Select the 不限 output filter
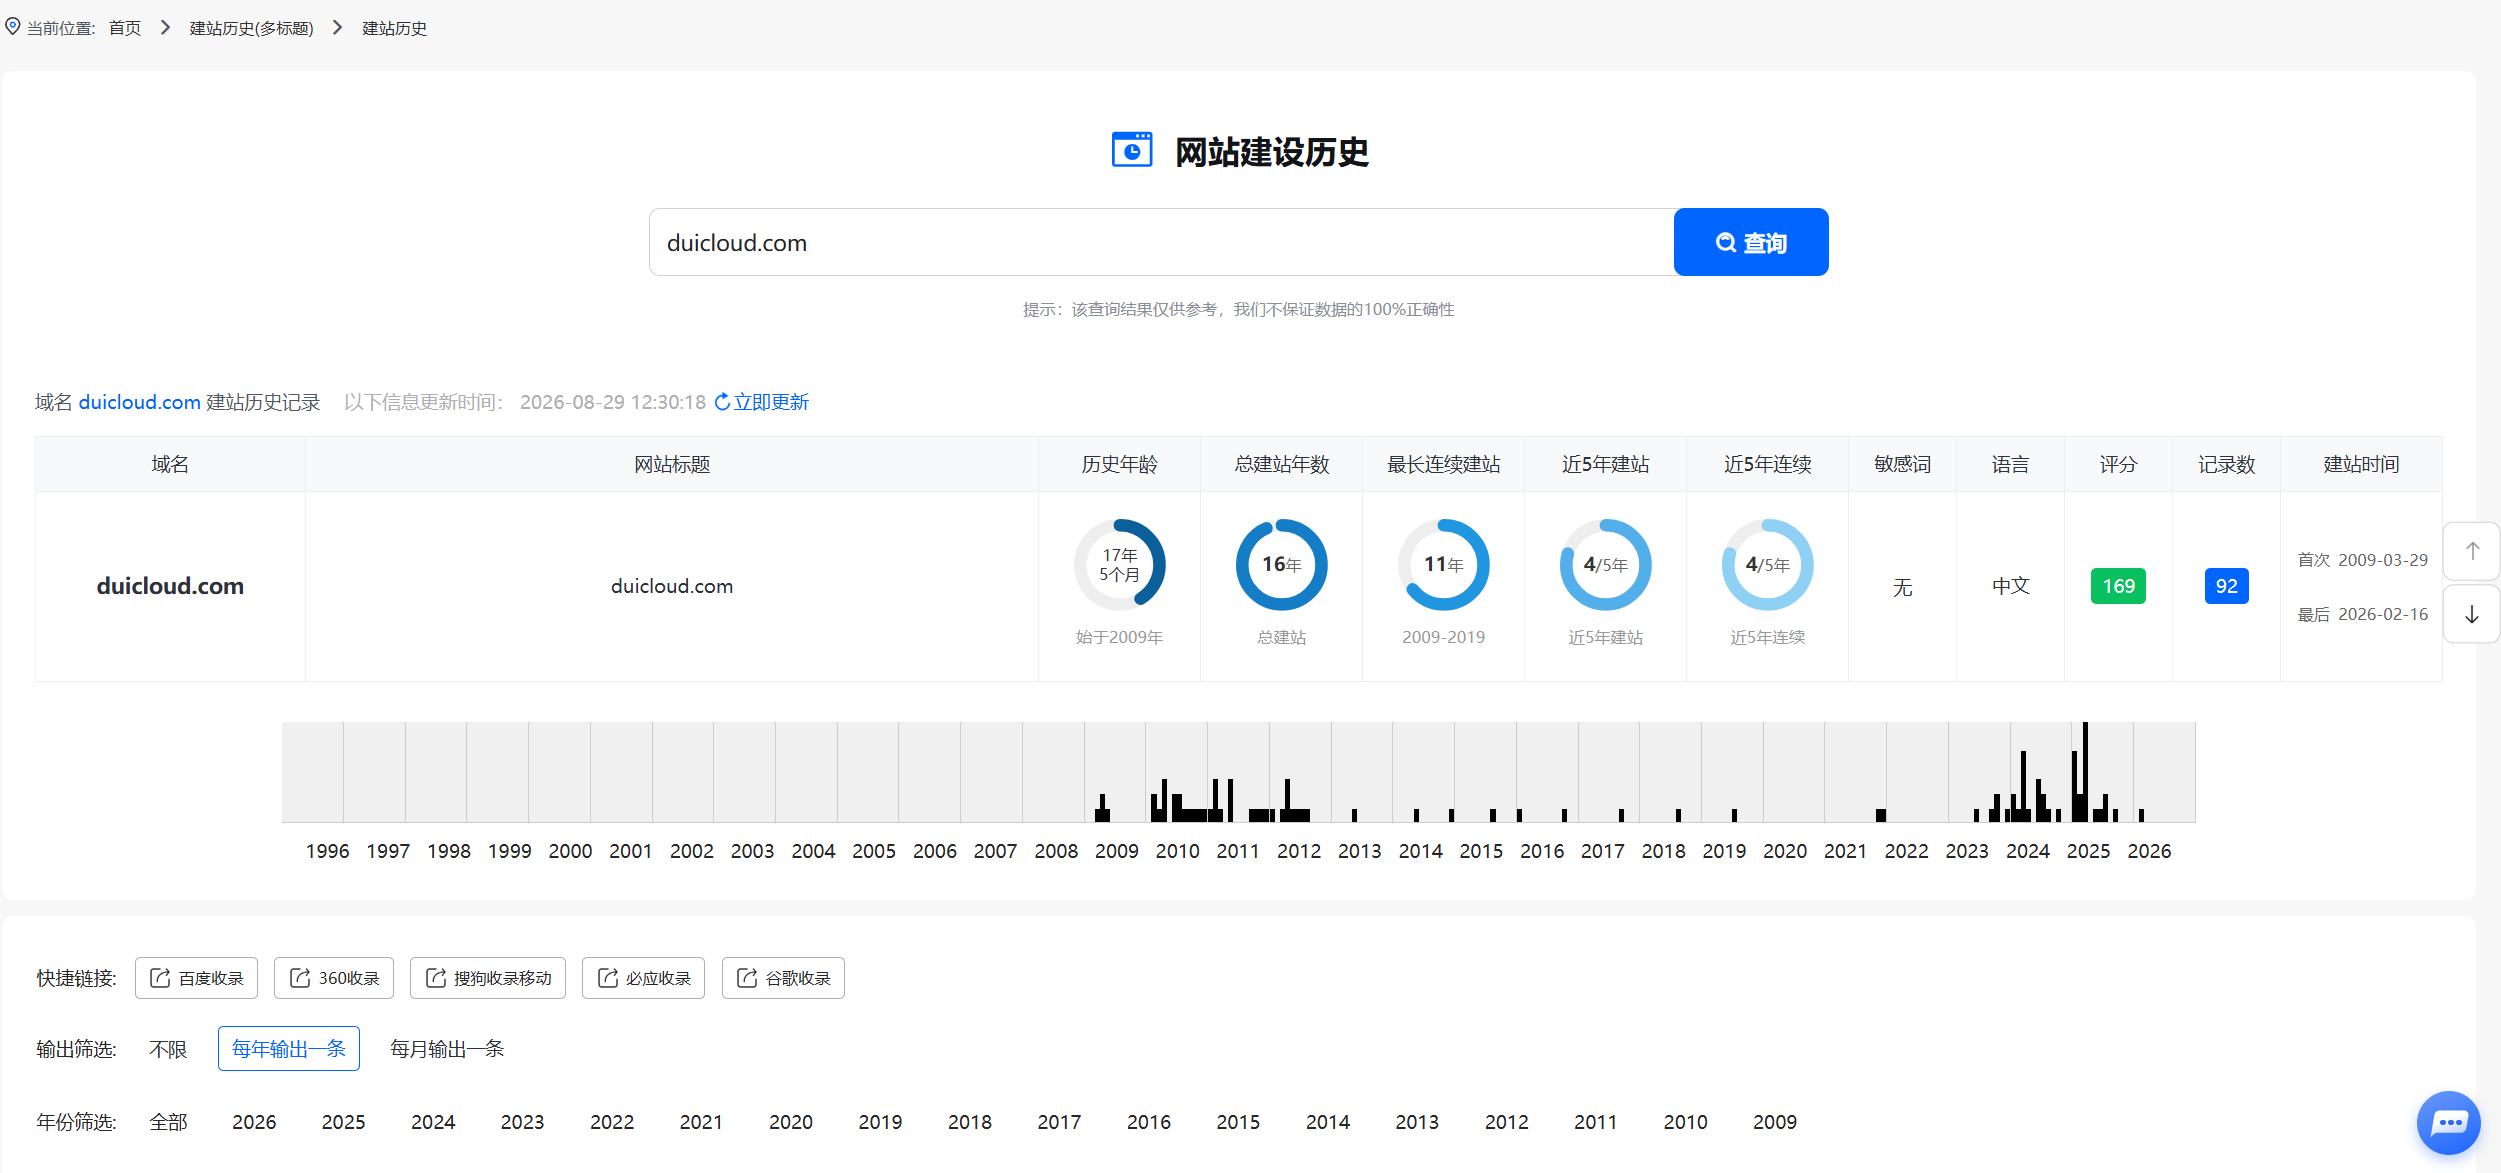This screenshot has width=2501, height=1173. tap(168, 1049)
